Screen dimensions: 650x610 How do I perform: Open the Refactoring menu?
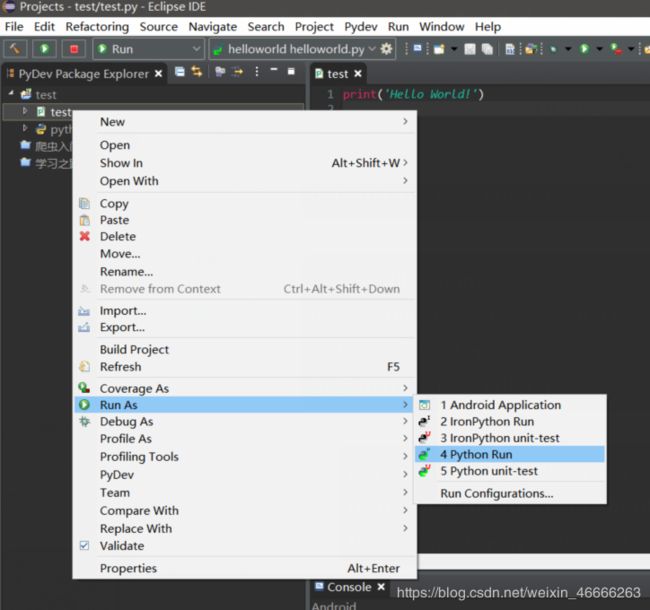pyautogui.click(x=97, y=27)
